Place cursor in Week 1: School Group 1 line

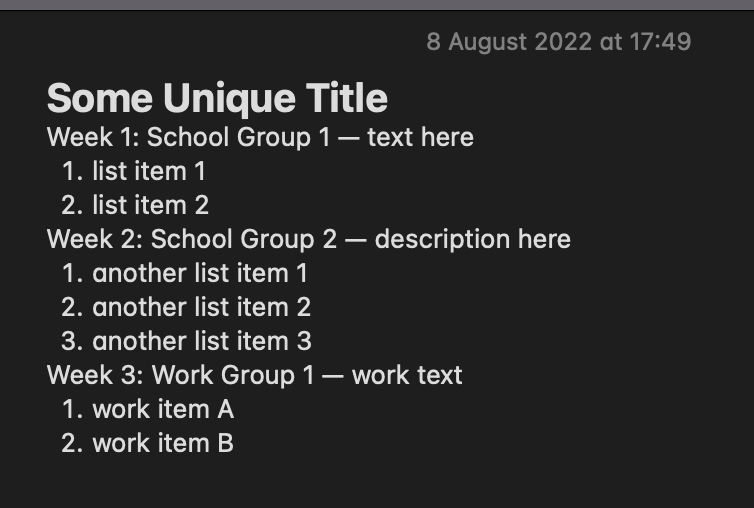(x=260, y=138)
